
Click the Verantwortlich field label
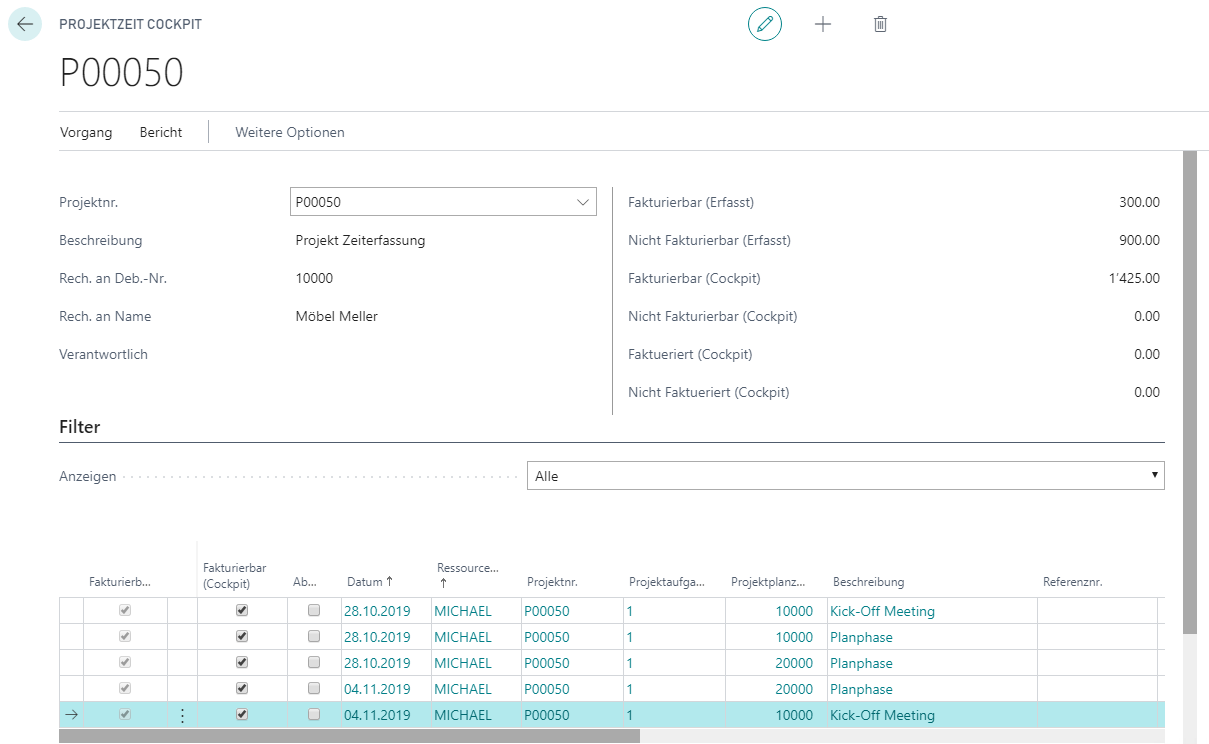pyautogui.click(x=104, y=354)
